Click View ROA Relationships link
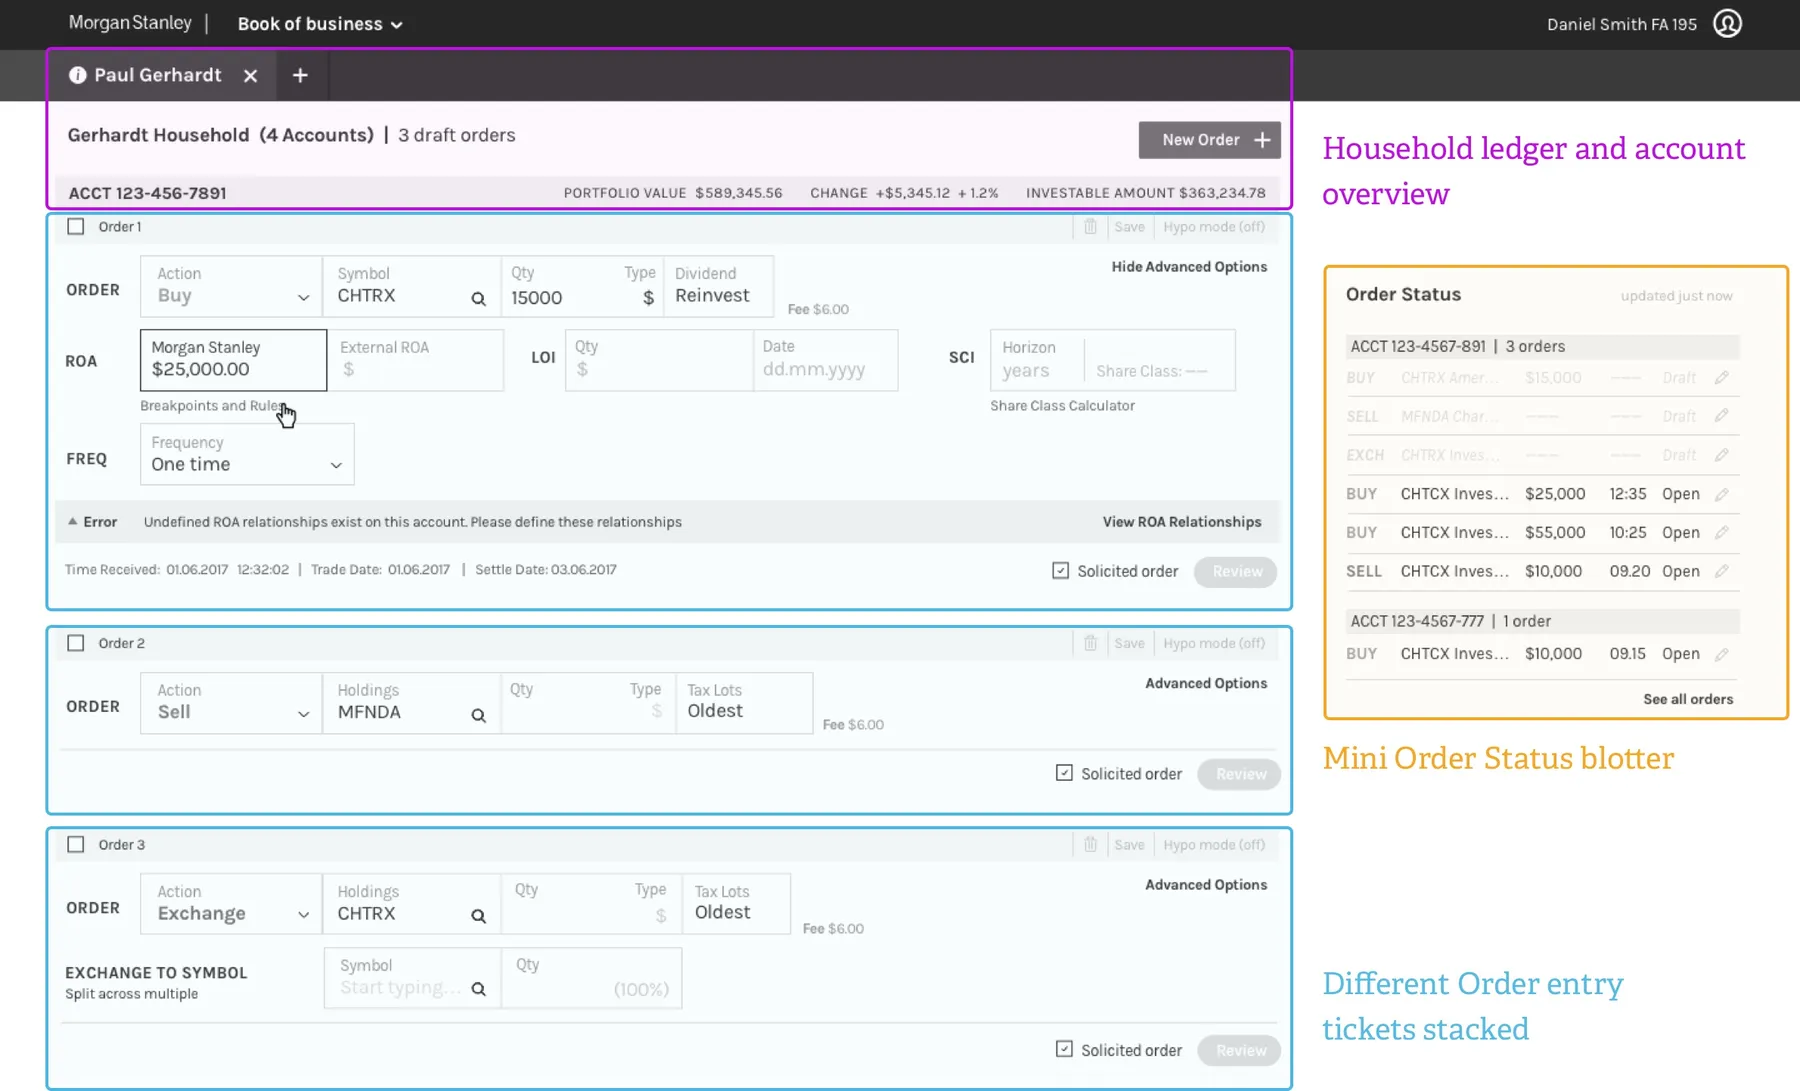Screen dimensions: 1800x1091 pos(1182,522)
